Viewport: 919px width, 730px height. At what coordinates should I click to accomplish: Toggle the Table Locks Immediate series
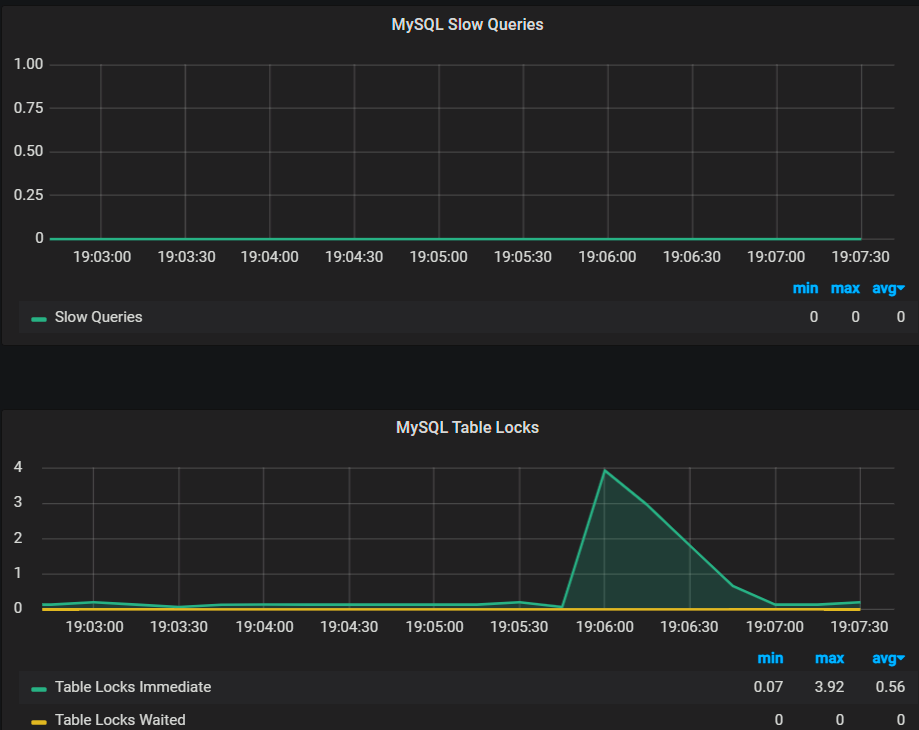133,687
